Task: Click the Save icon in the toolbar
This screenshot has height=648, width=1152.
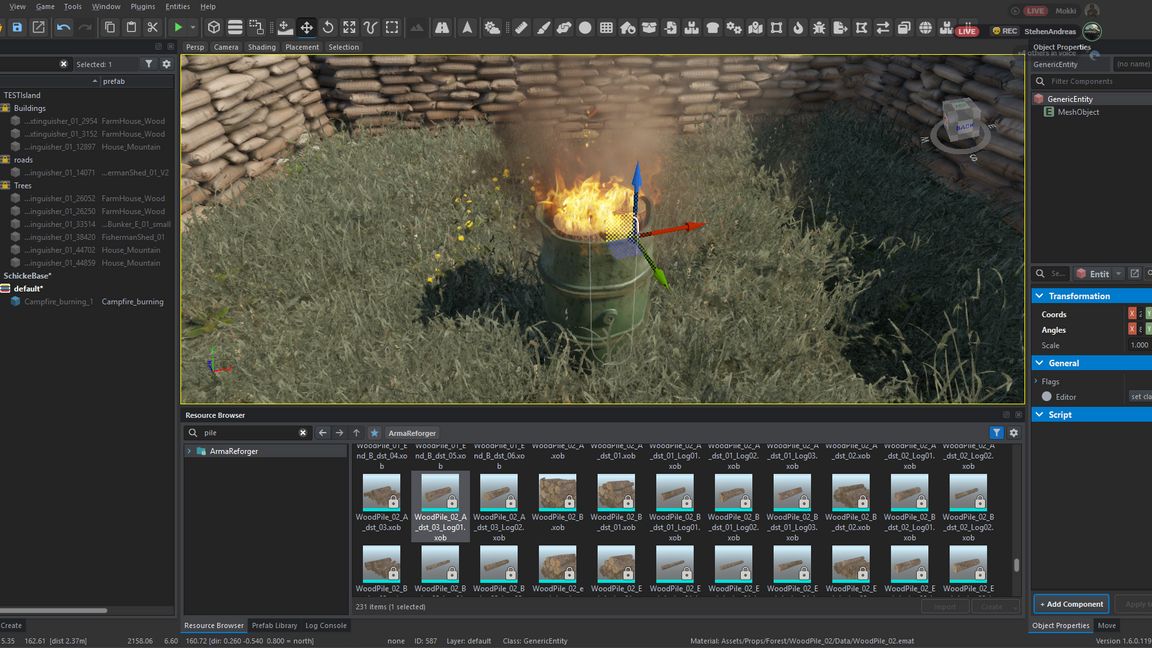Action: pos(17,27)
